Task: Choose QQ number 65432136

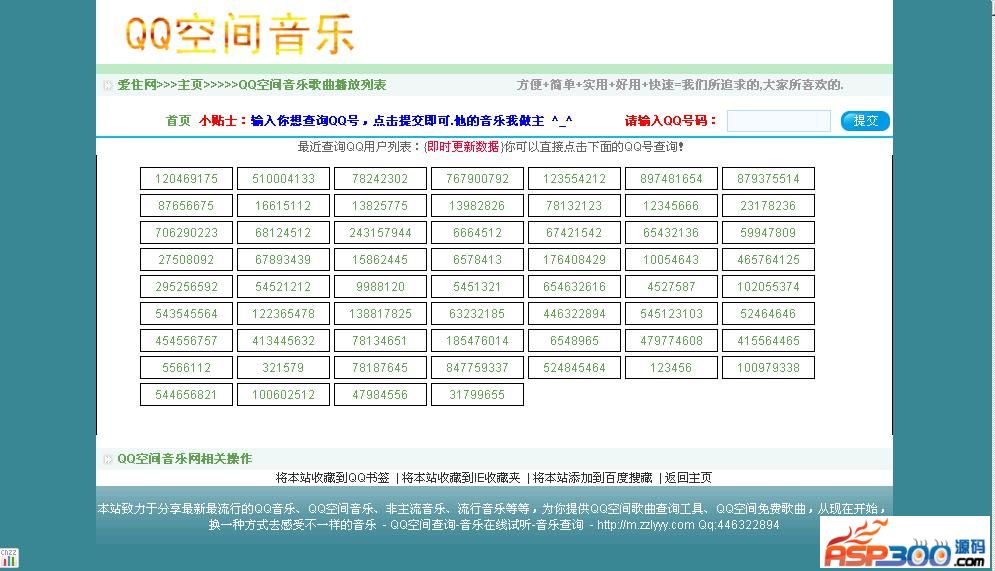Action: (672, 233)
